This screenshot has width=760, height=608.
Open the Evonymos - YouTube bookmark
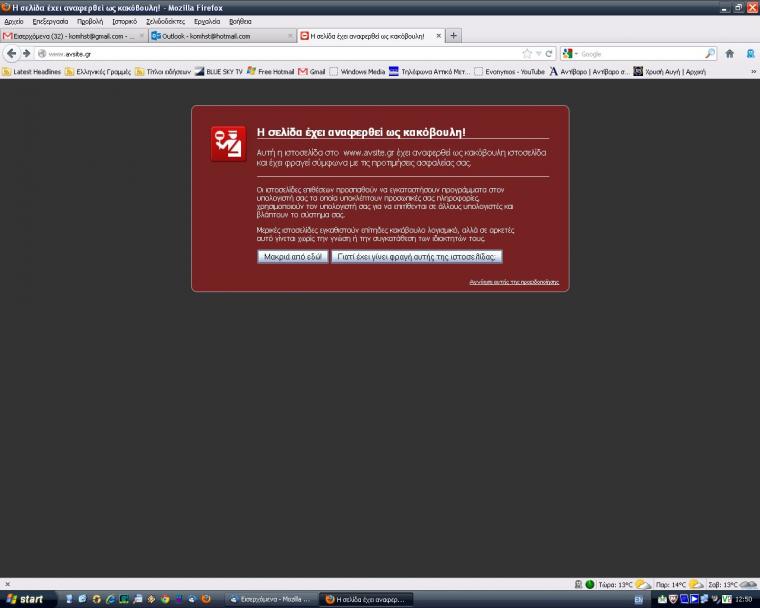coord(509,72)
